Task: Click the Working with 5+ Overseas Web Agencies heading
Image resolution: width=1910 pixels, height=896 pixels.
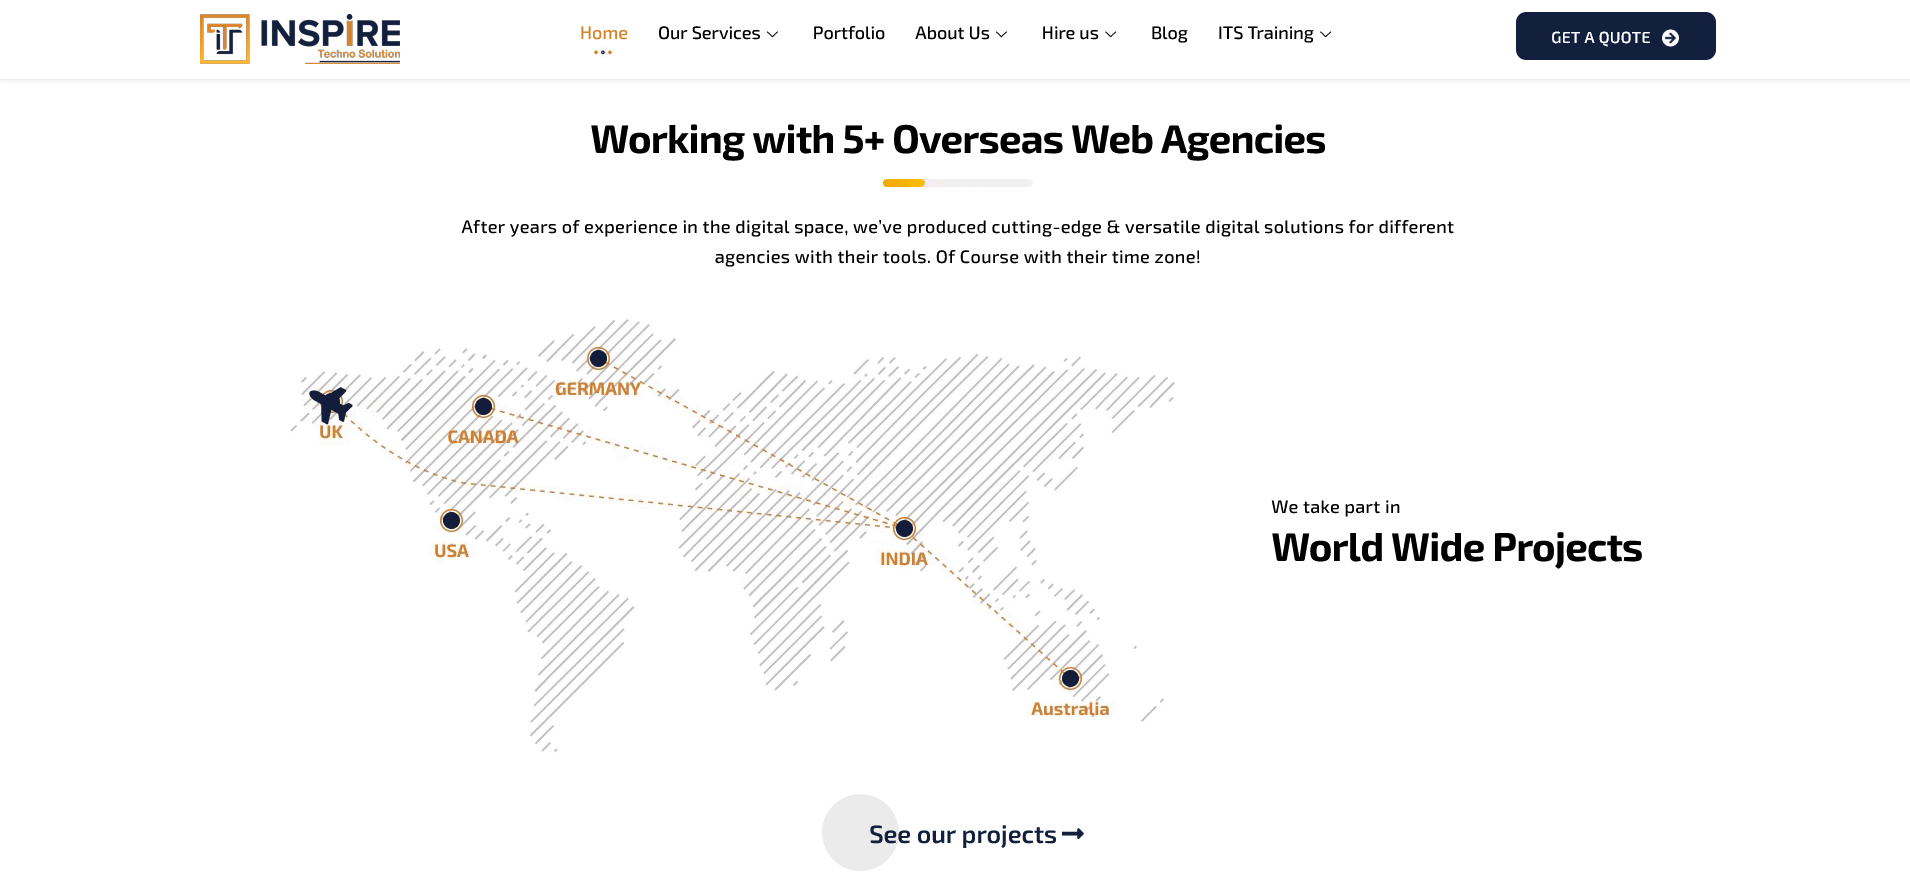Action: pyautogui.click(x=958, y=140)
